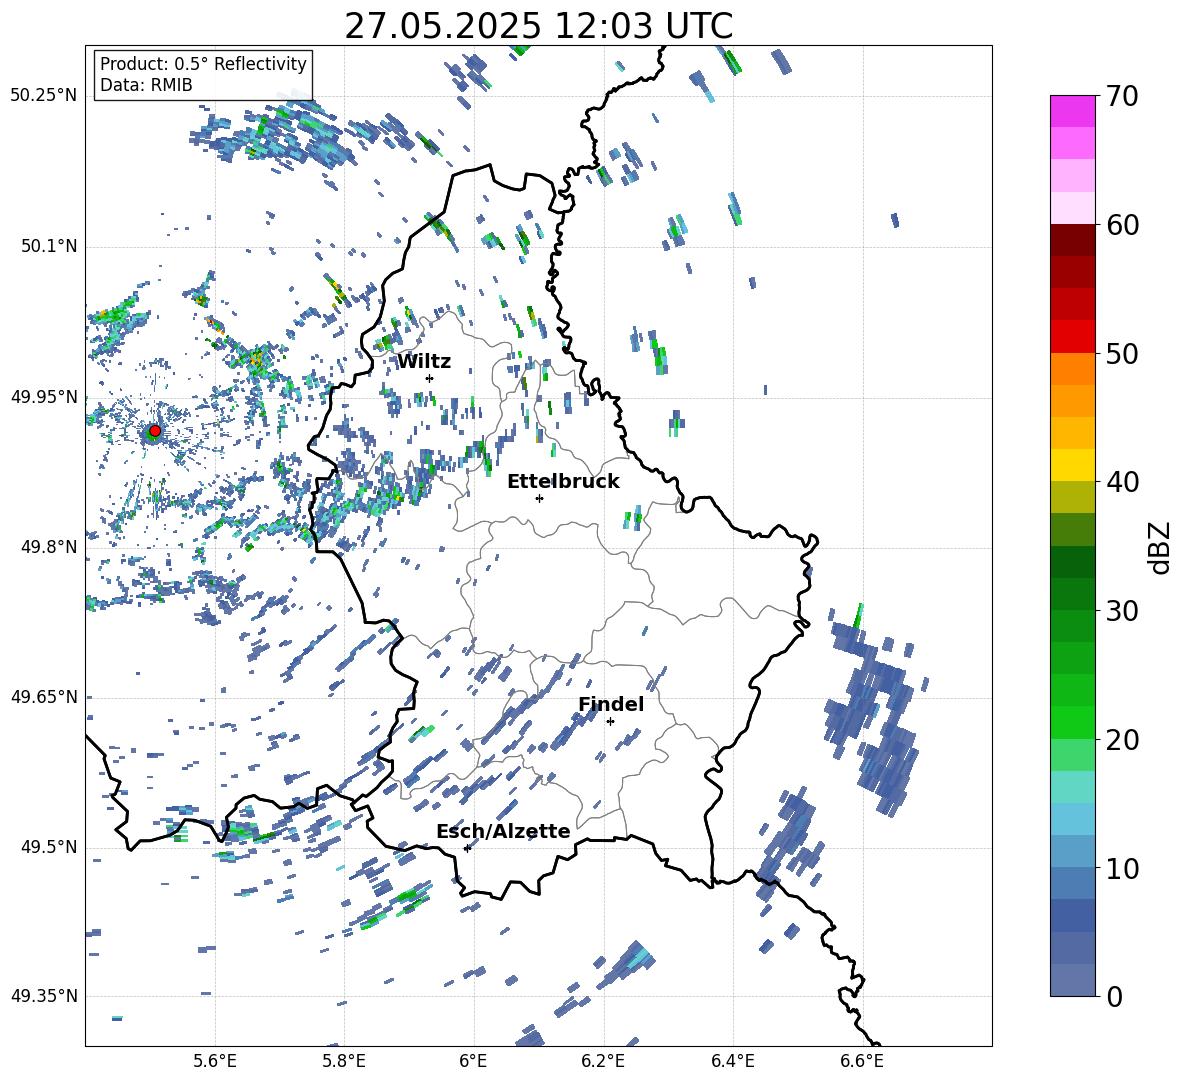The height and width of the screenshot is (1081, 1184).
Task: Click the 50.1°N latitude label
Action: [x=49, y=246]
